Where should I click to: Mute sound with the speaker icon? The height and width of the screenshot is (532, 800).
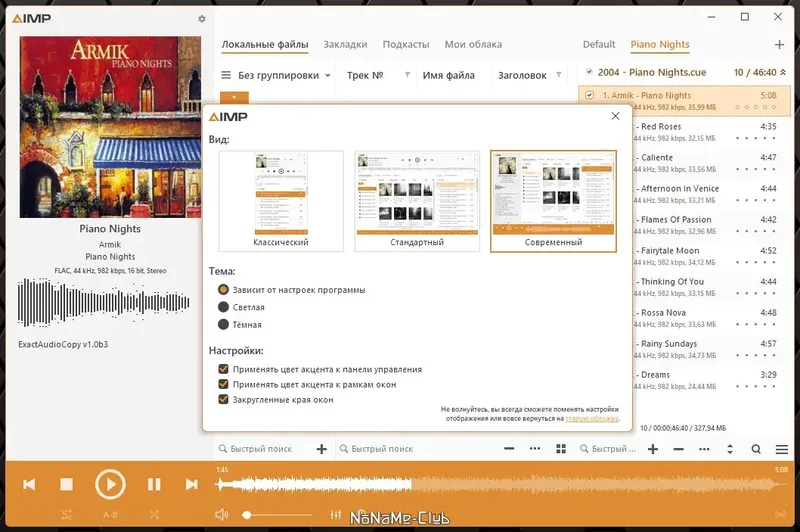[221, 515]
